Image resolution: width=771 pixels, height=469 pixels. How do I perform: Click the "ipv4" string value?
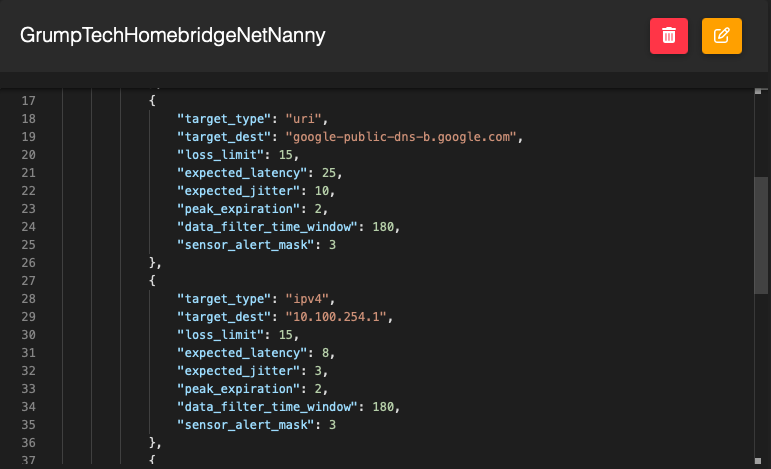[307, 299]
